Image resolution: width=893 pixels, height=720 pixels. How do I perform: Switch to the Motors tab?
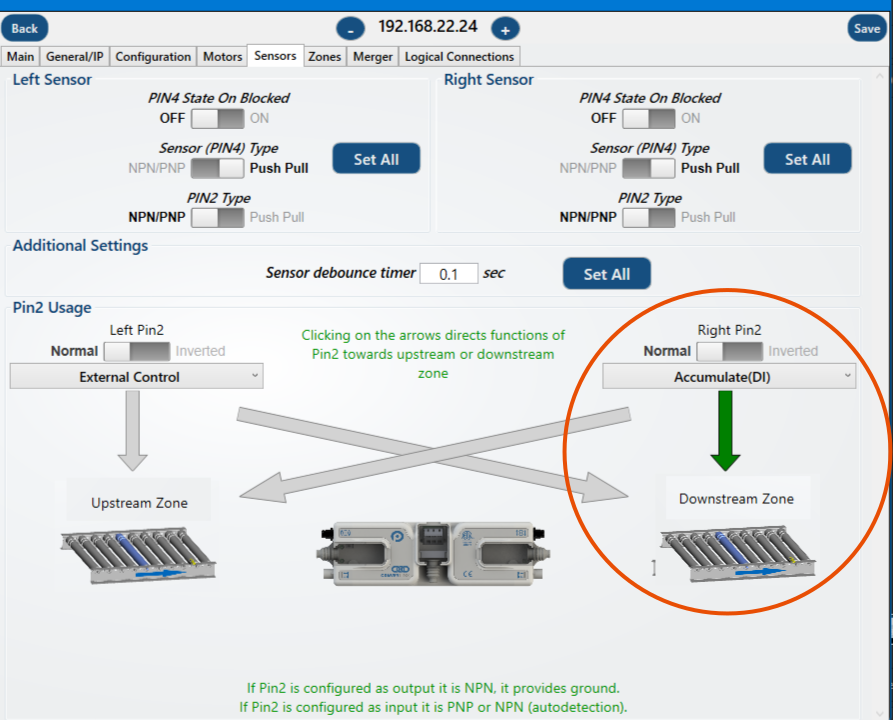(x=223, y=56)
